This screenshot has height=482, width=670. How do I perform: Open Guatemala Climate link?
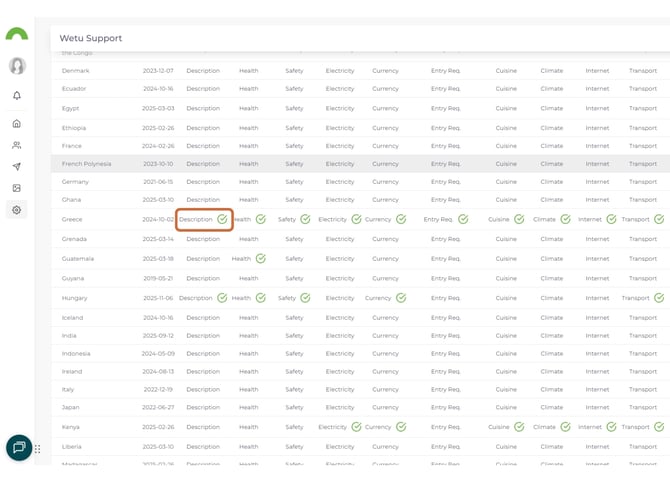(x=552, y=259)
